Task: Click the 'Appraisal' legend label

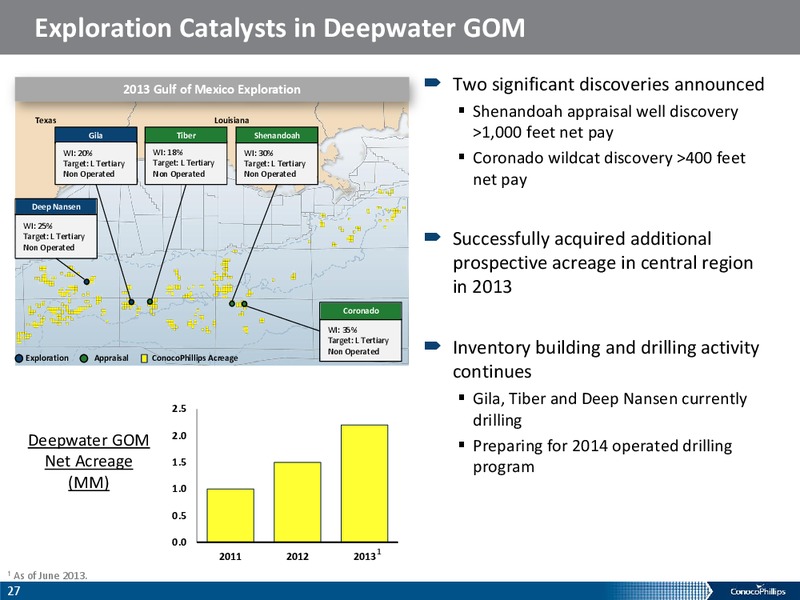Action: (111, 358)
